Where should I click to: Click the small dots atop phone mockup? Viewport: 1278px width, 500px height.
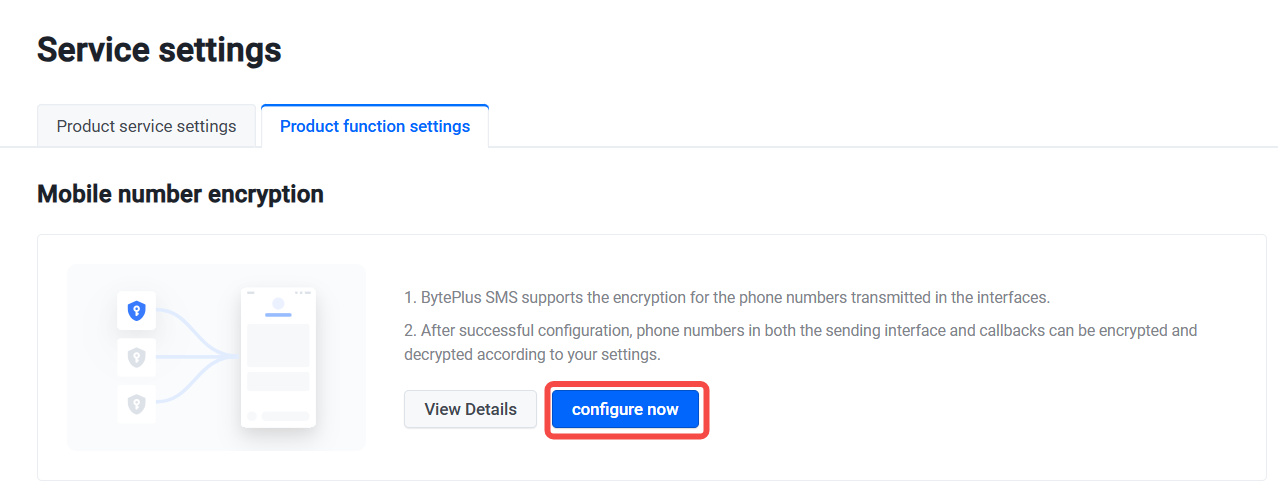tap(302, 293)
